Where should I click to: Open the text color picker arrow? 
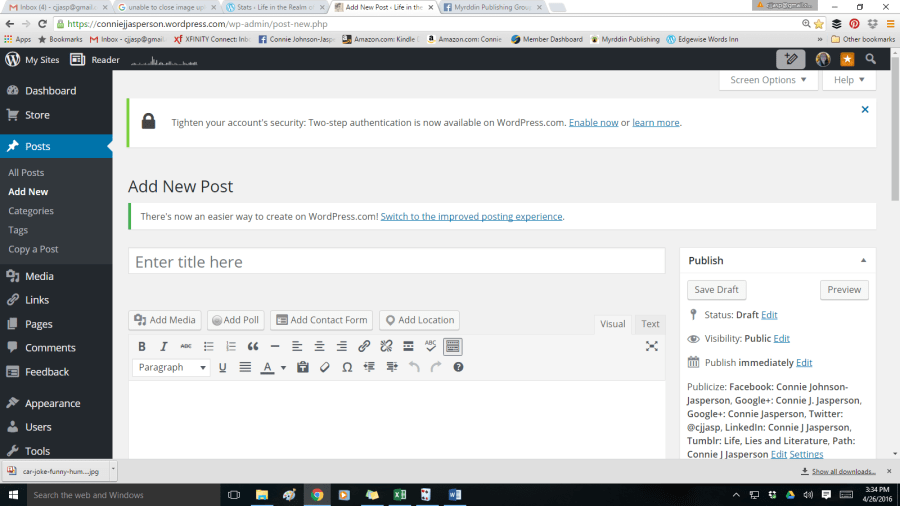[284, 367]
